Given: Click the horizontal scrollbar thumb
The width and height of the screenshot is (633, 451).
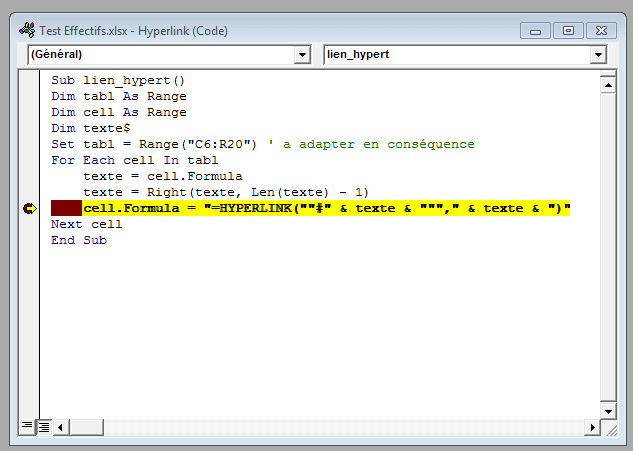Looking at the screenshot, I should tap(86, 427).
